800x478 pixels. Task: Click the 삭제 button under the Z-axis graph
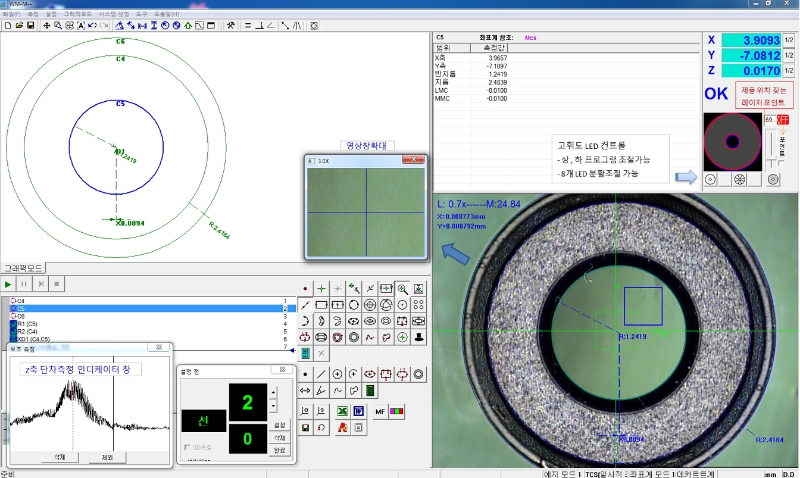59,456
